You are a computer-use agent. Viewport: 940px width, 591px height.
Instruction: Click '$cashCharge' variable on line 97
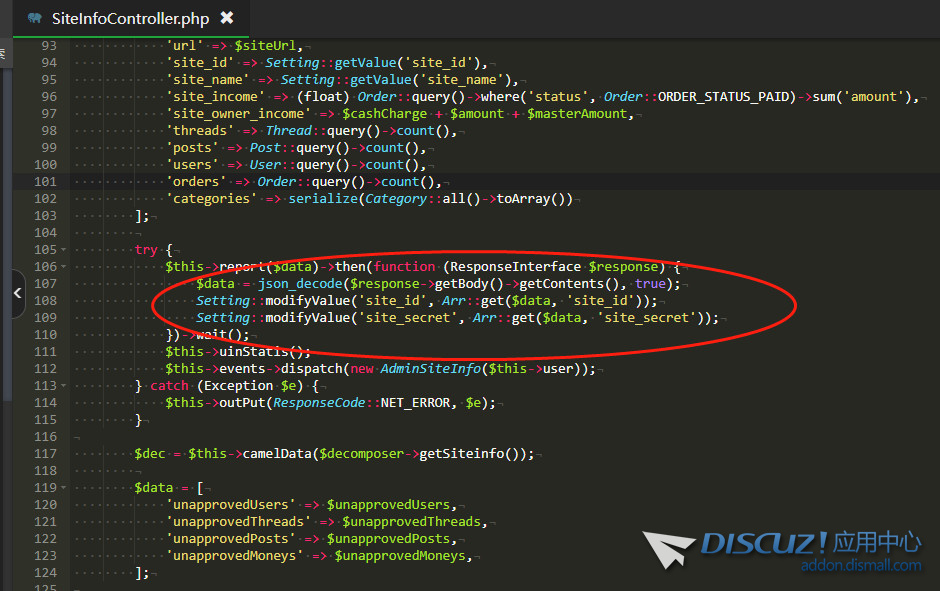pyautogui.click(x=385, y=114)
